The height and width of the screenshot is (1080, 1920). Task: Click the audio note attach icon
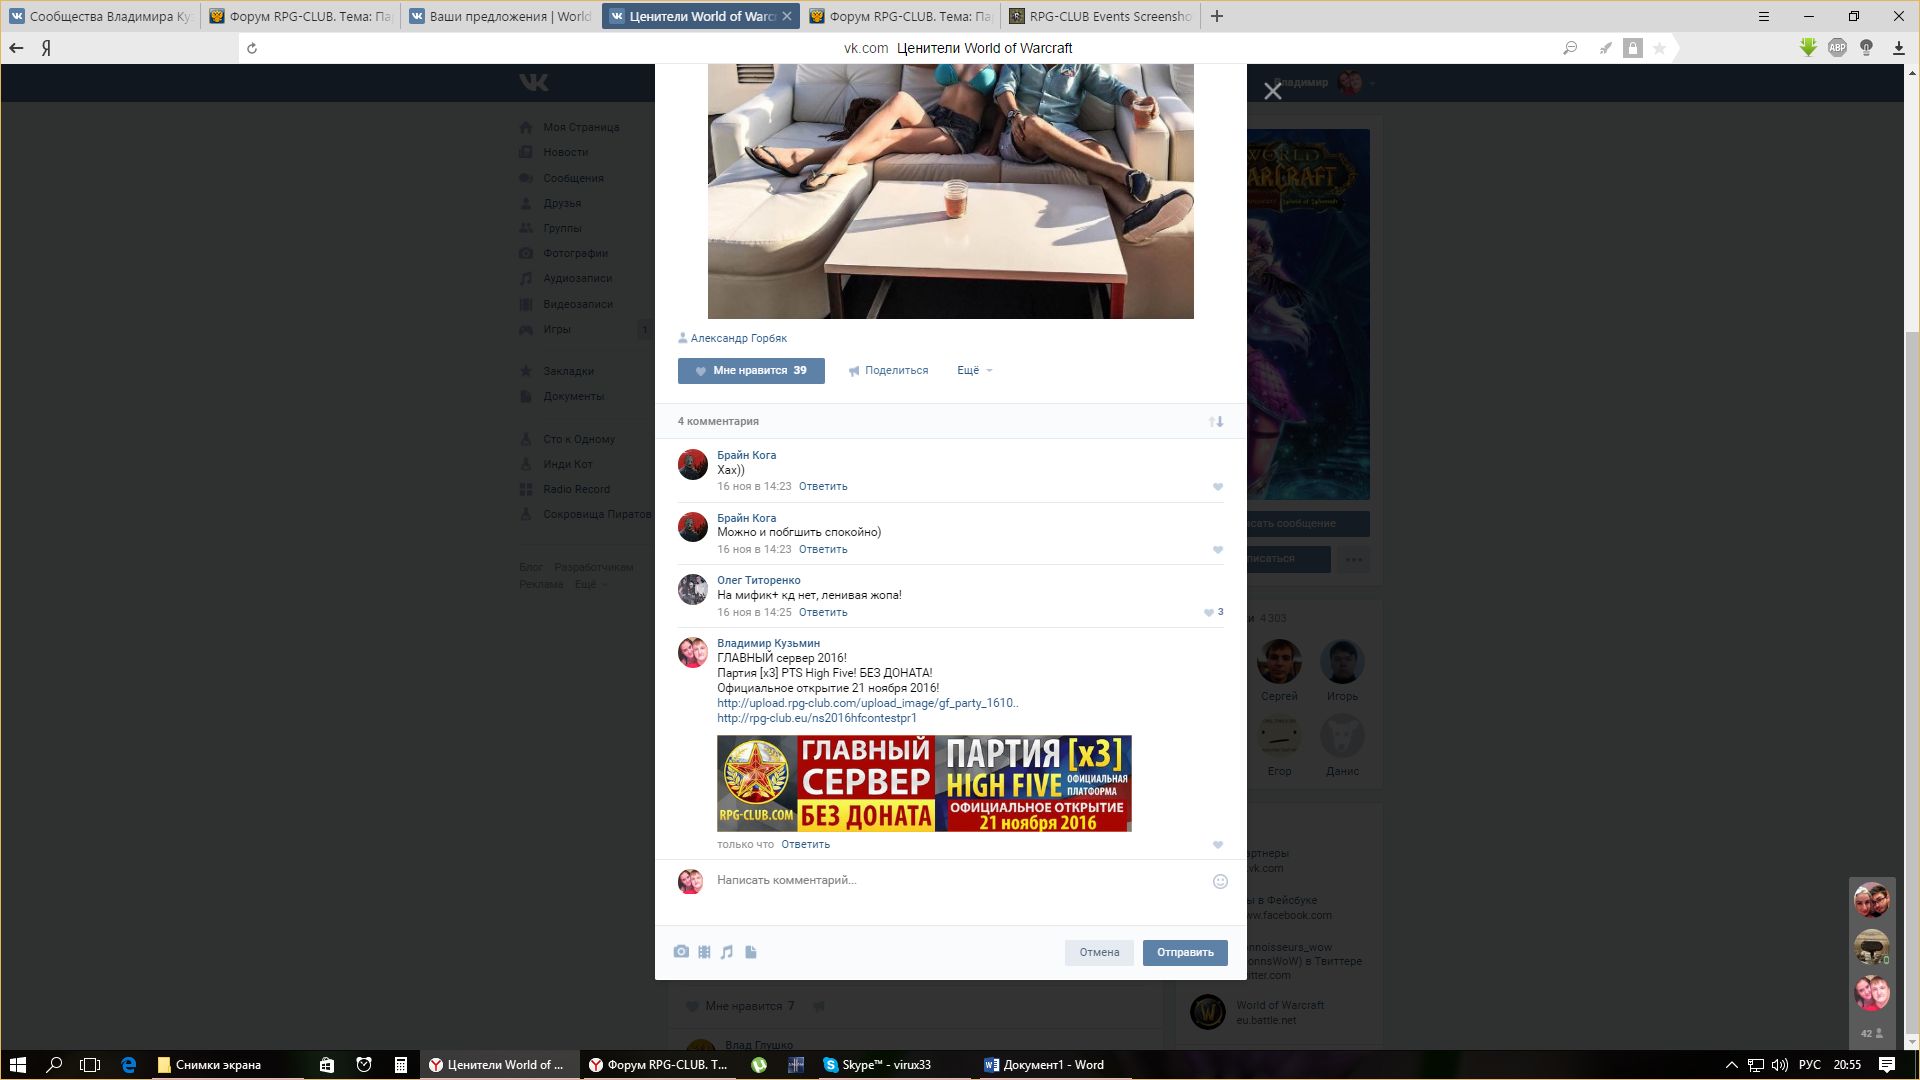pyautogui.click(x=727, y=952)
